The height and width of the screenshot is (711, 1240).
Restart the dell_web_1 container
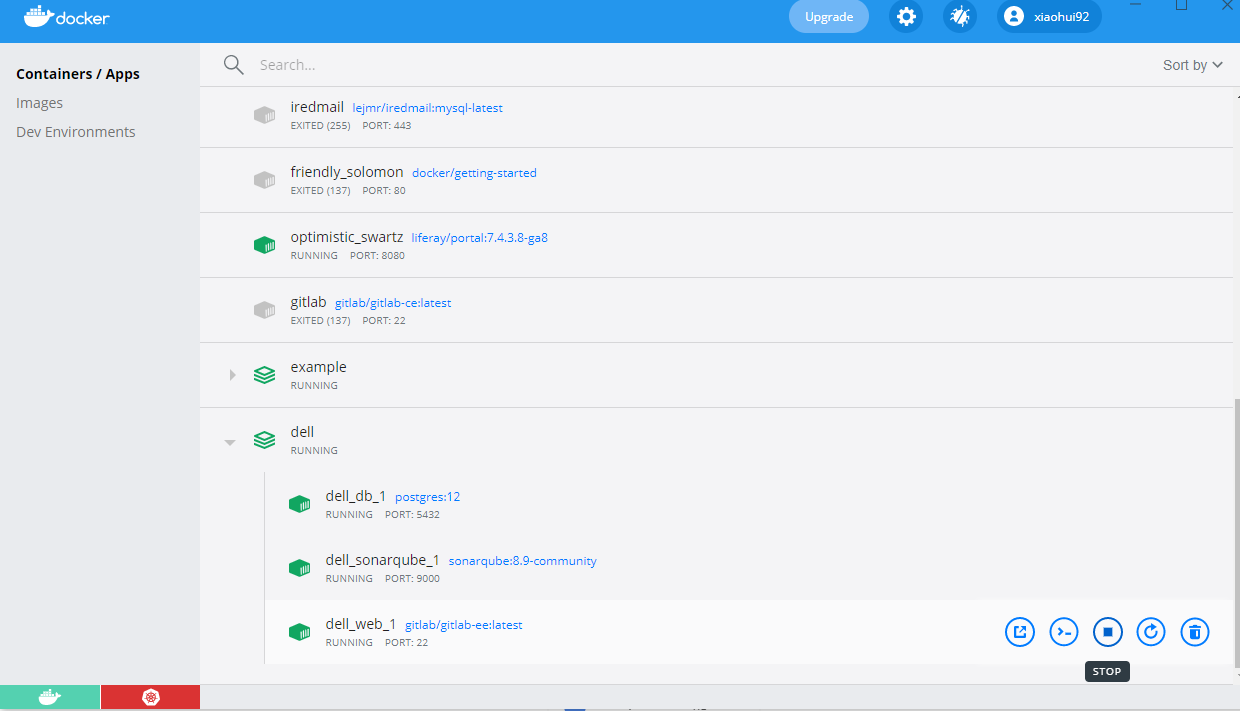(1151, 631)
